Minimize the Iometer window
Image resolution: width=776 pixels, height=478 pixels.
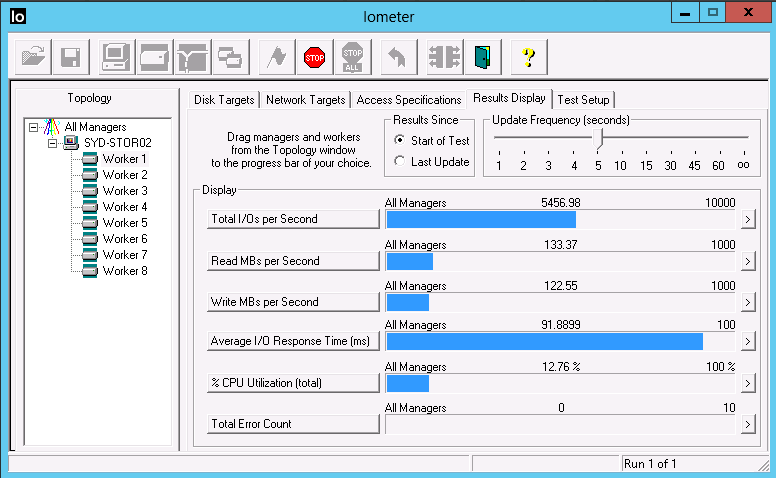685,13
